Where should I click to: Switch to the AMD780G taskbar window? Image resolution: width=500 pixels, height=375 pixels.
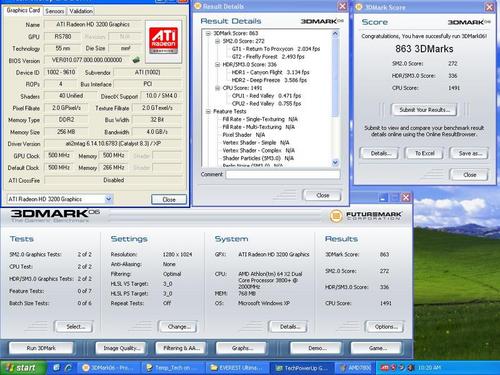355,368
